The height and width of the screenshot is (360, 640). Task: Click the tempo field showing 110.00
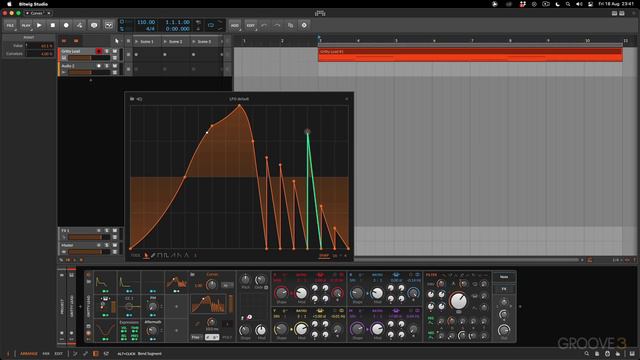pos(146,22)
